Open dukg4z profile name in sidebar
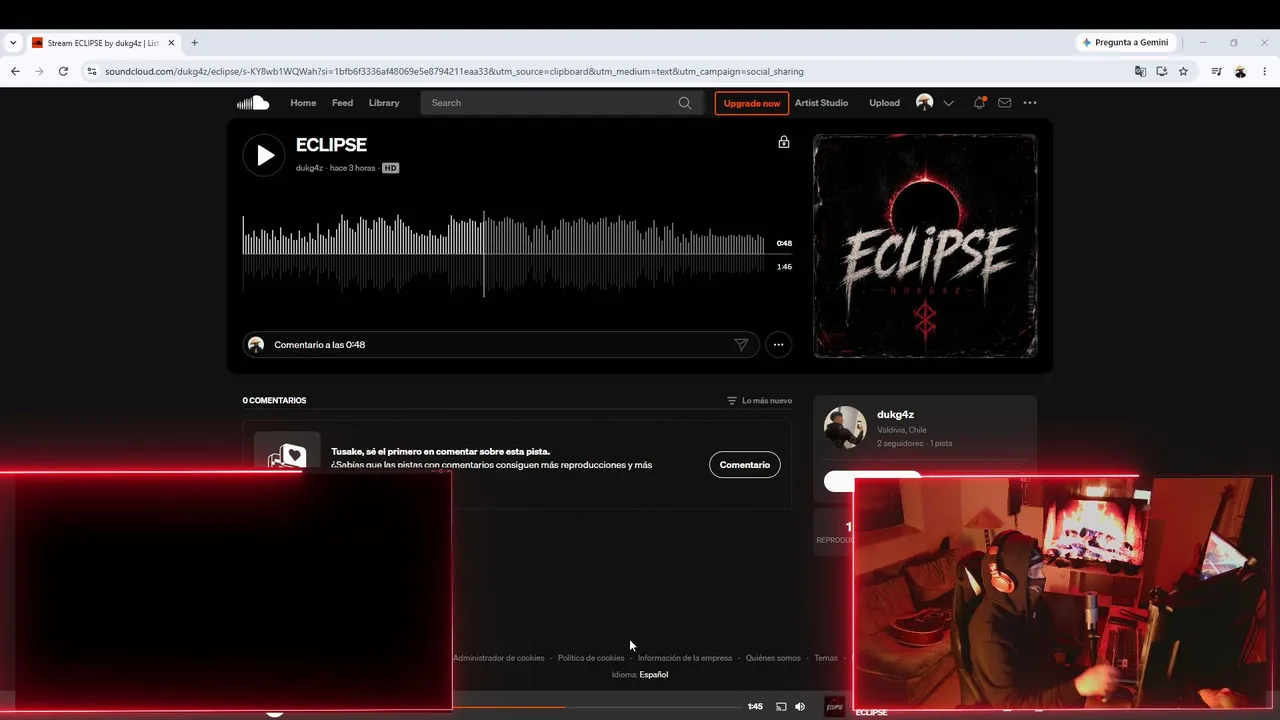 (895, 414)
